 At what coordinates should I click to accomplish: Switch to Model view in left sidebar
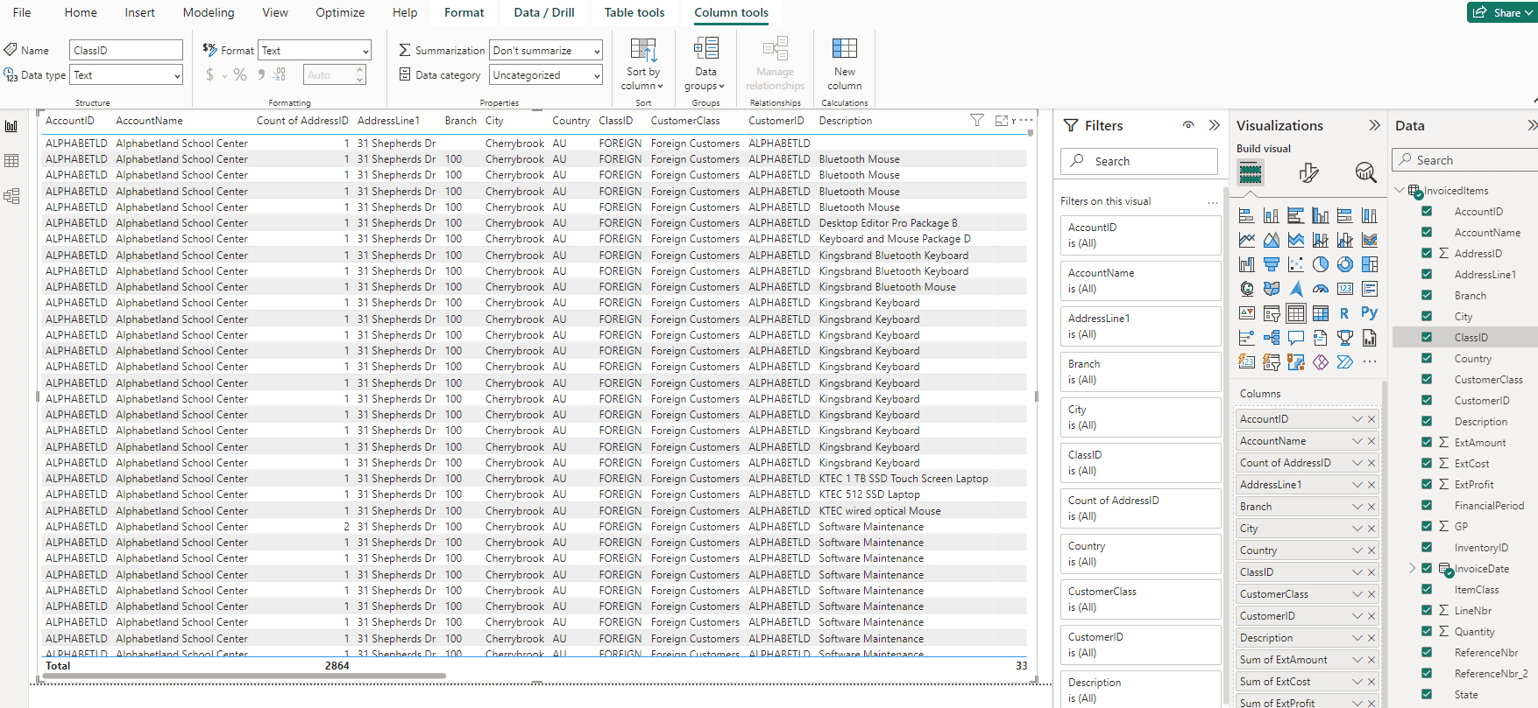click(x=12, y=196)
